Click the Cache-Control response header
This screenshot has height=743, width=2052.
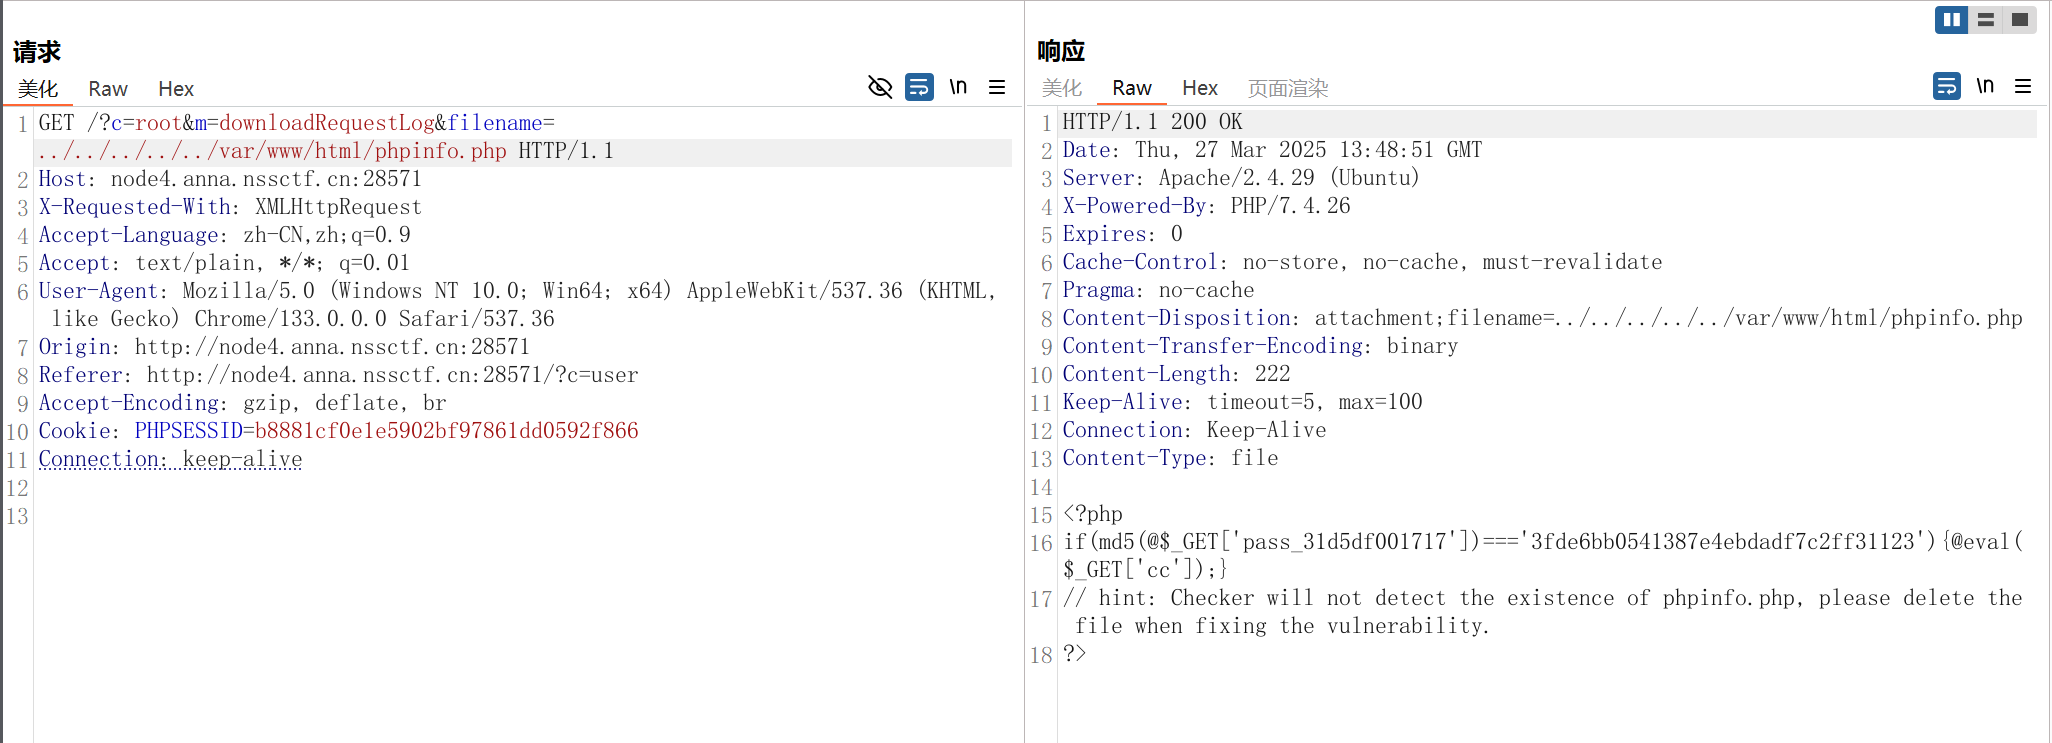coord(1362,262)
